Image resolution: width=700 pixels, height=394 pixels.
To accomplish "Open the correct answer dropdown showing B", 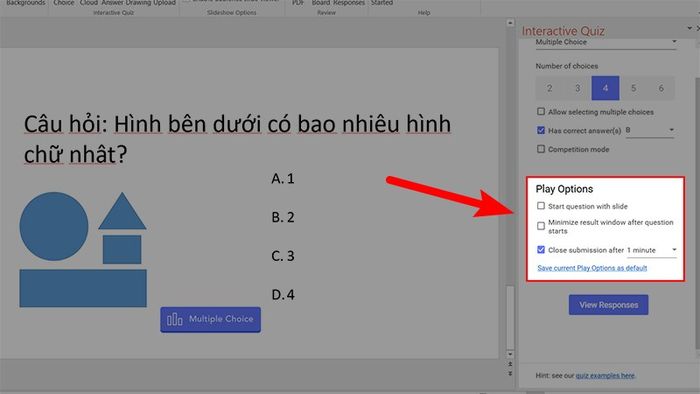I will point(650,130).
